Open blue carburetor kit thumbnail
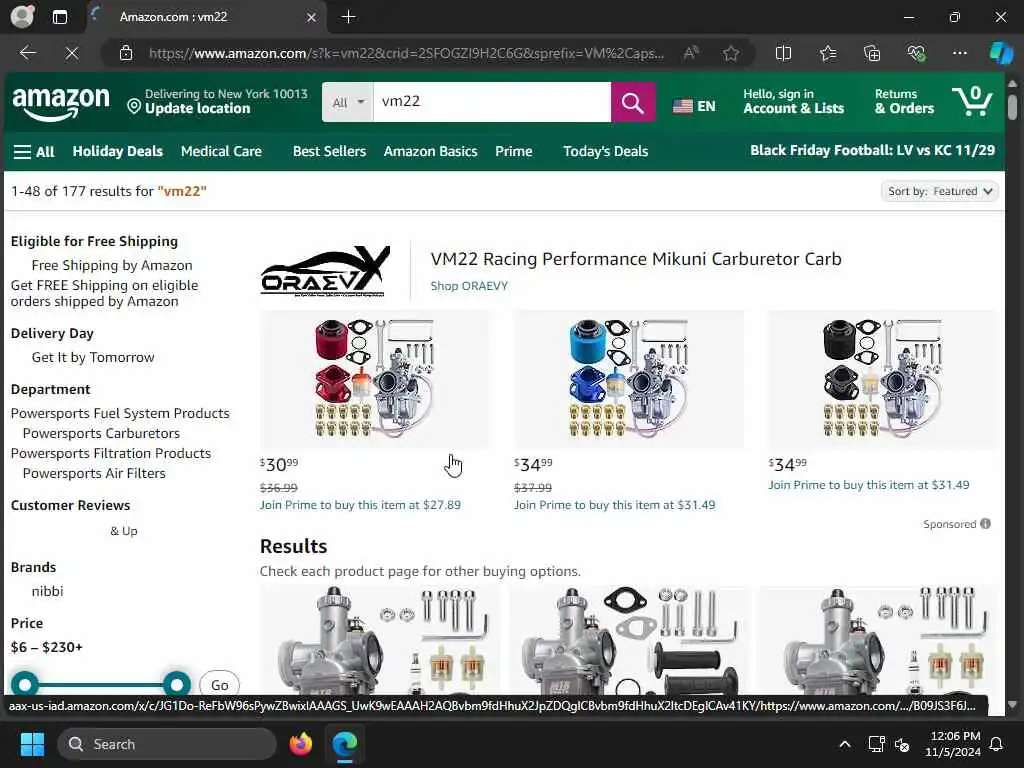Screen dimensions: 1024x768 click(629, 379)
